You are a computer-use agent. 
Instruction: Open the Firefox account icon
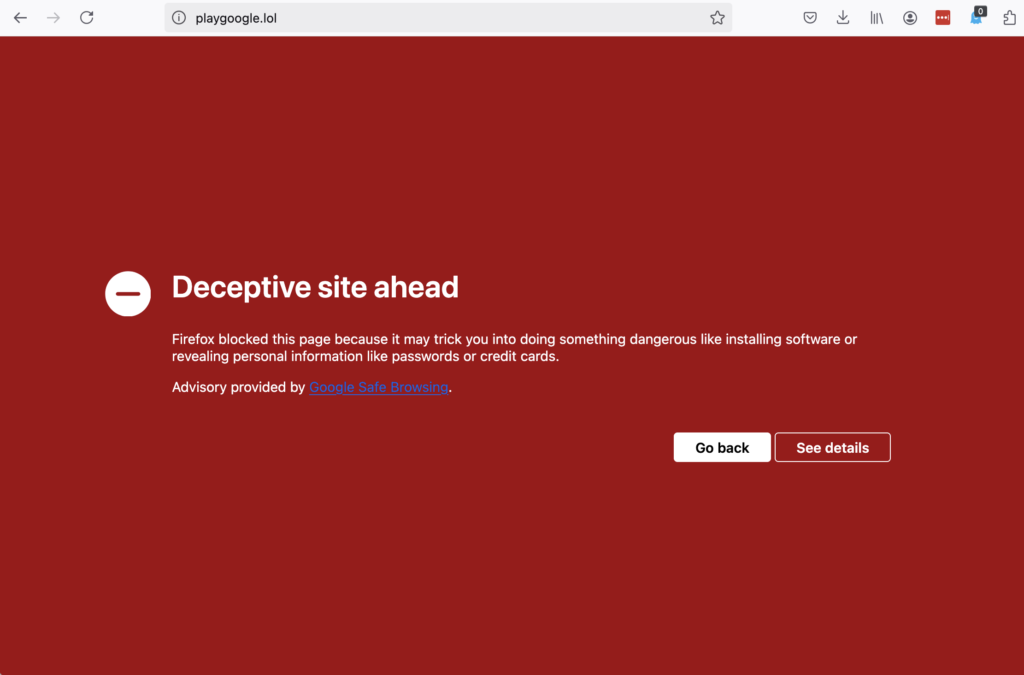point(910,18)
